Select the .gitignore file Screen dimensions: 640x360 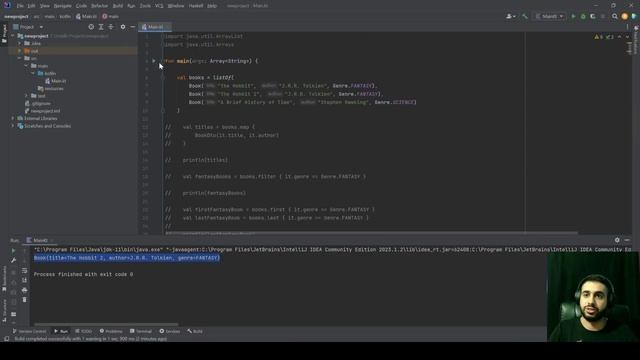click(38, 103)
